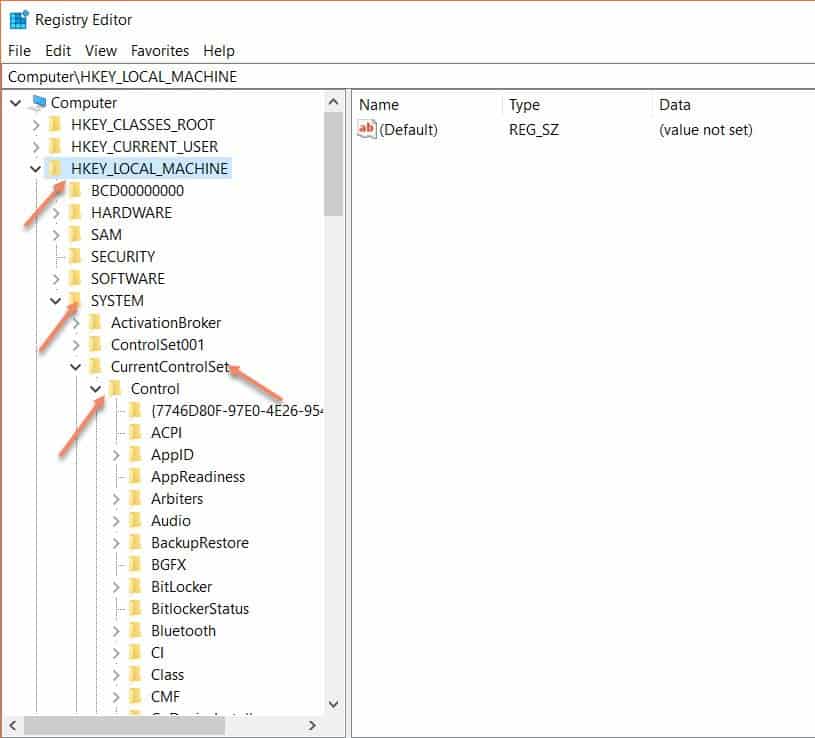This screenshot has width=815, height=738.
Task: Click the Registry Editor app icon
Action: tap(18, 19)
